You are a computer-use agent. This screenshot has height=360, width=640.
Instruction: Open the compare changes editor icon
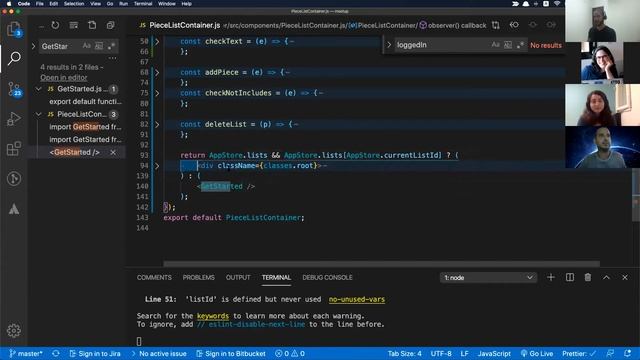click(x=496, y=25)
